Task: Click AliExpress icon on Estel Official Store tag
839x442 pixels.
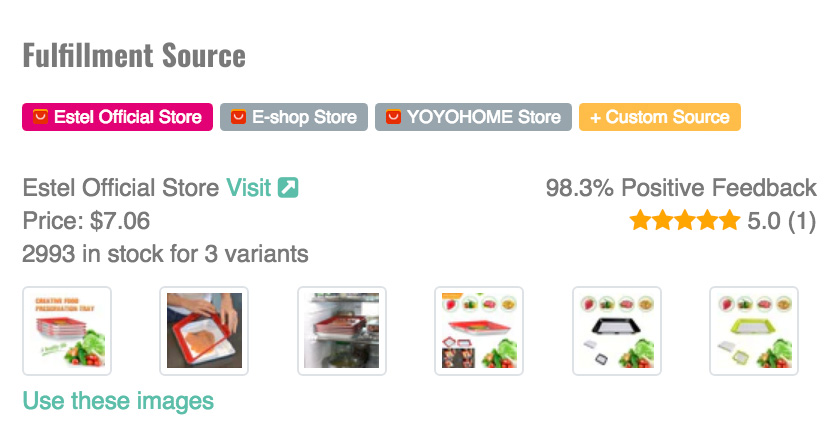Action: coord(40,117)
